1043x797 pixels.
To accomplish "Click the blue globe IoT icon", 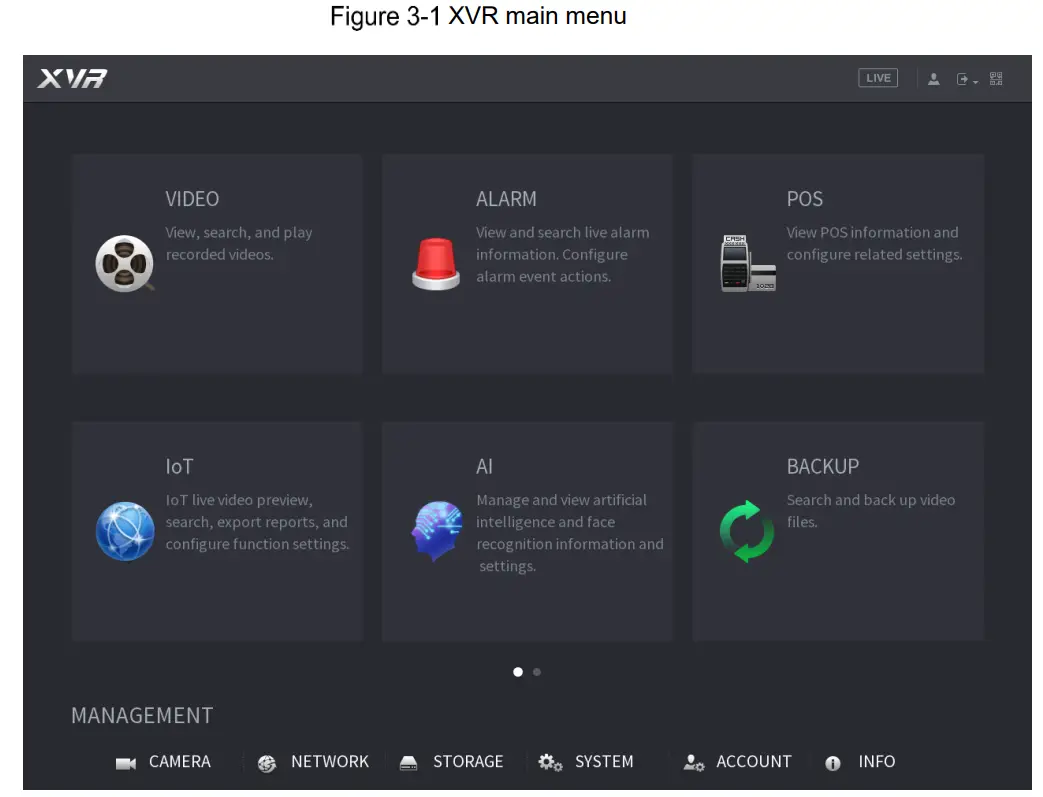I will coord(125,531).
